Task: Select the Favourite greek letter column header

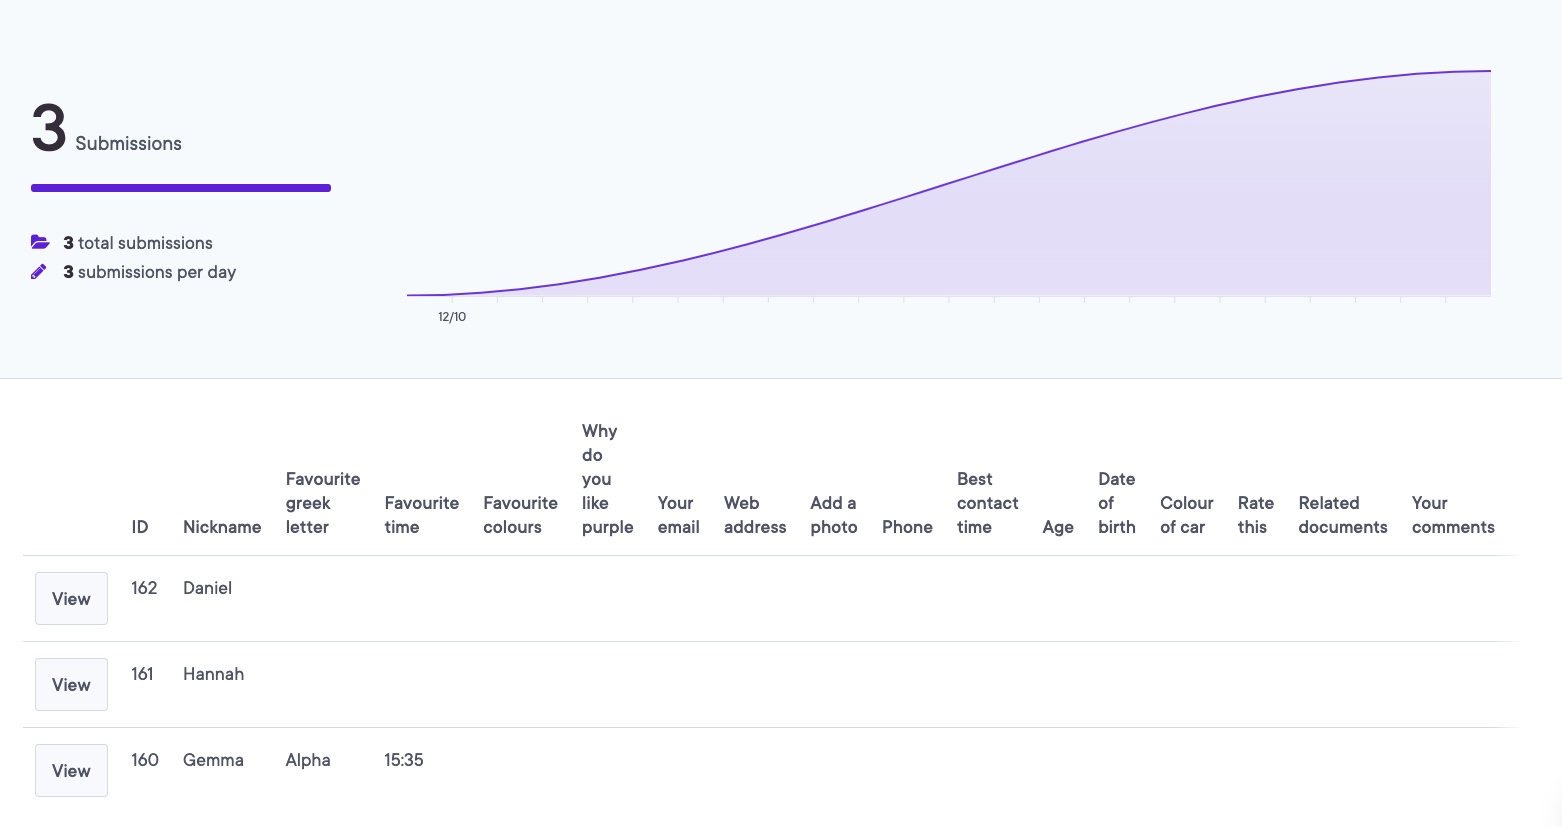Action: (322, 503)
